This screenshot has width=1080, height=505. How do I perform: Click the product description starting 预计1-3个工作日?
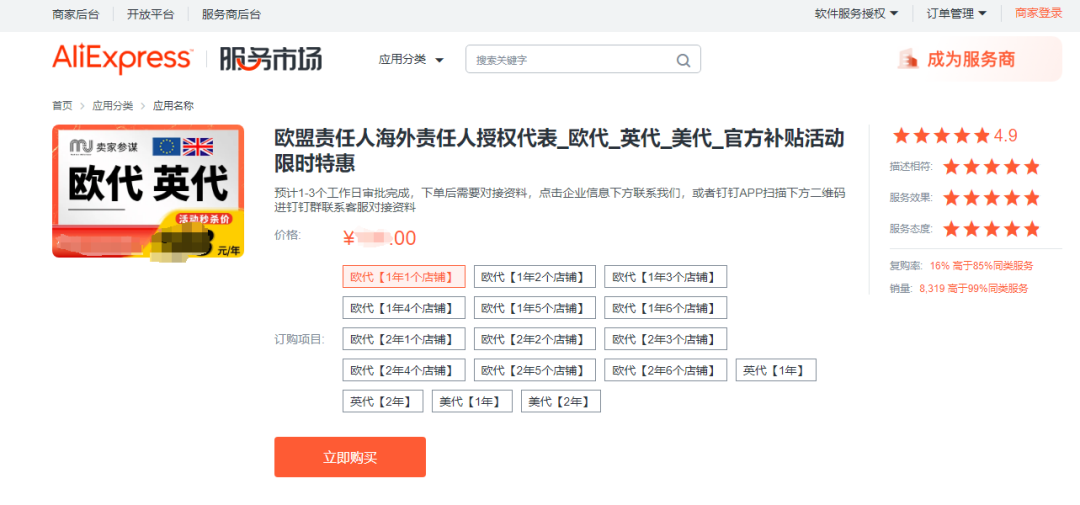(559, 200)
